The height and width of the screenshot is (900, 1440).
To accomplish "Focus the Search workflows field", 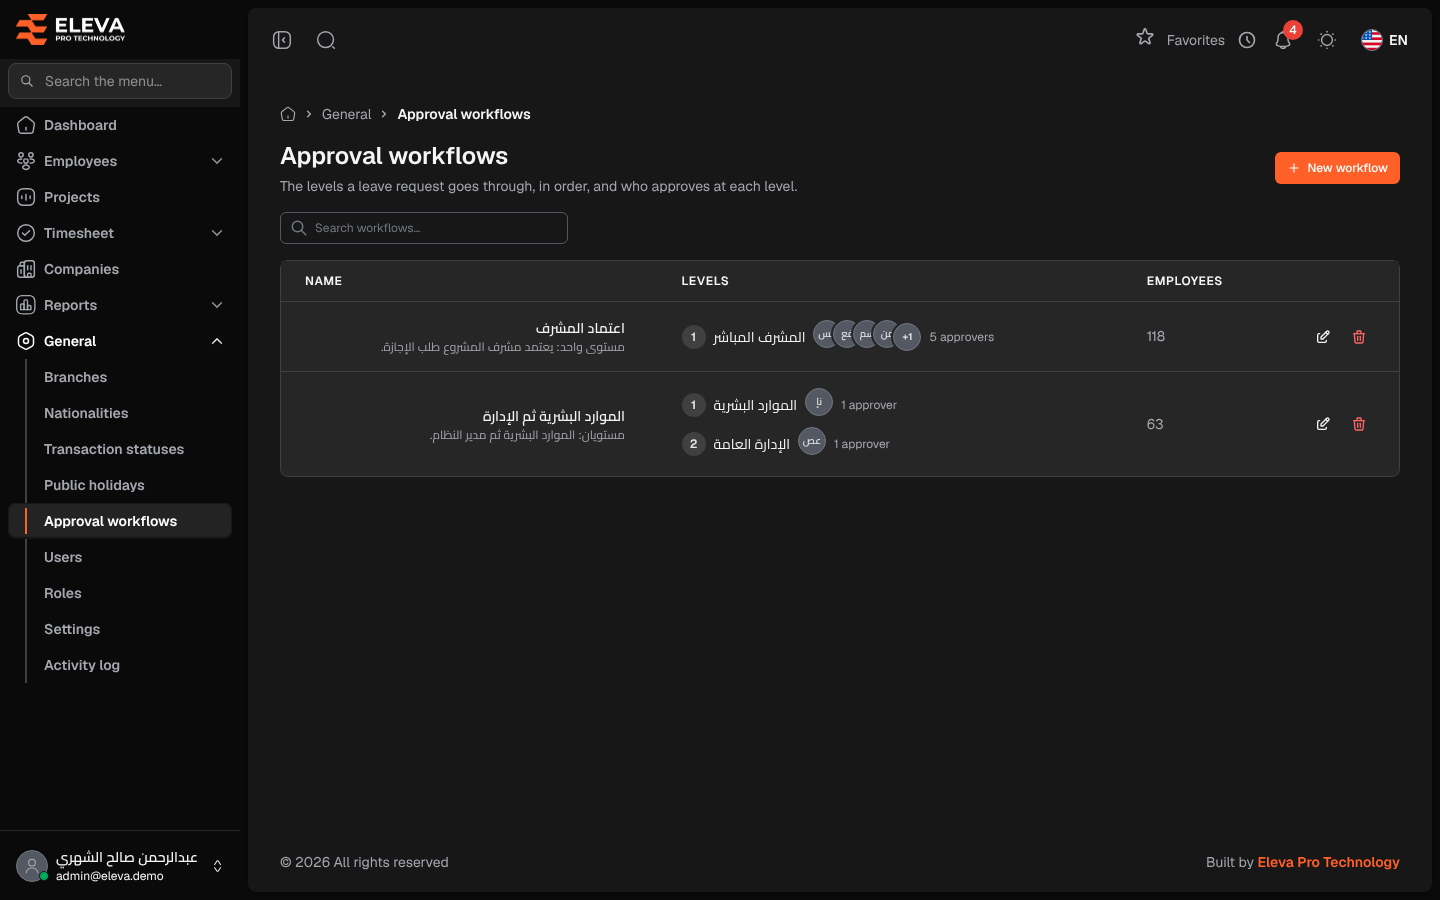I will [424, 228].
